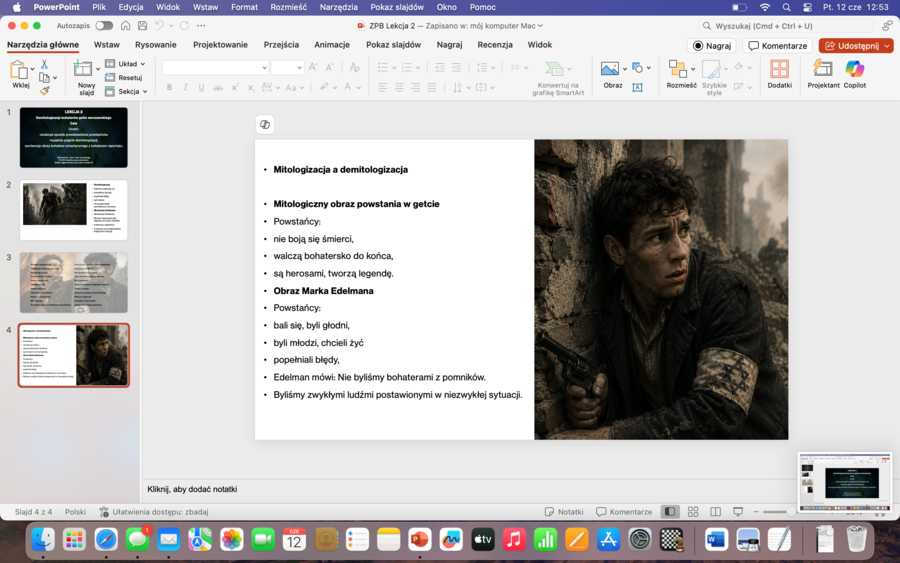Open the Obraz dropdown arrow
The width and height of the screenshot is (900, 563).
624,69
